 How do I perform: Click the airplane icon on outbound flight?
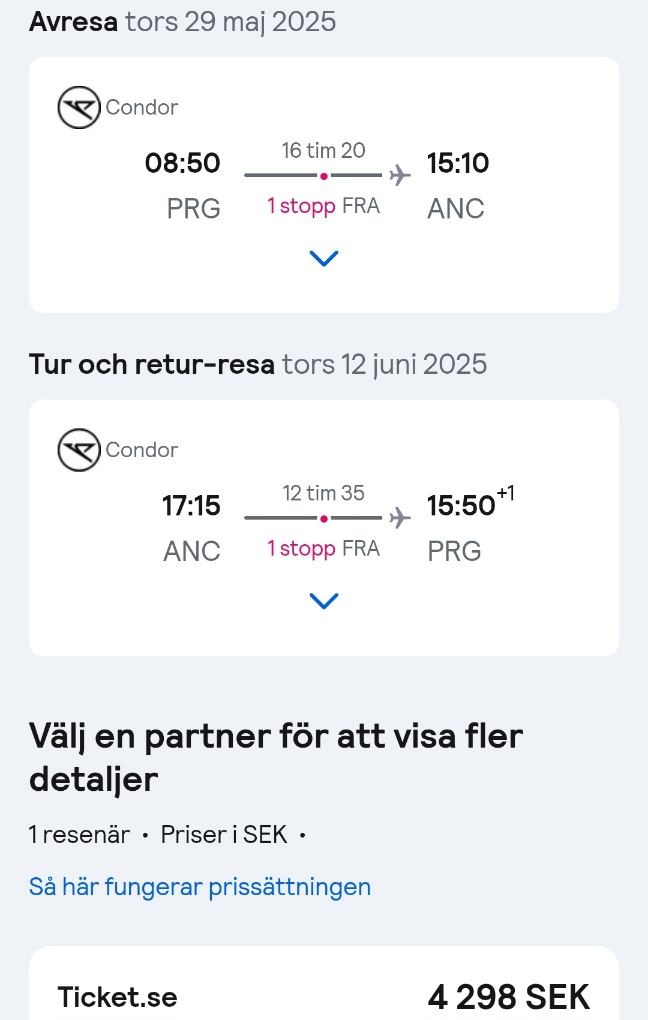point(399,175)
